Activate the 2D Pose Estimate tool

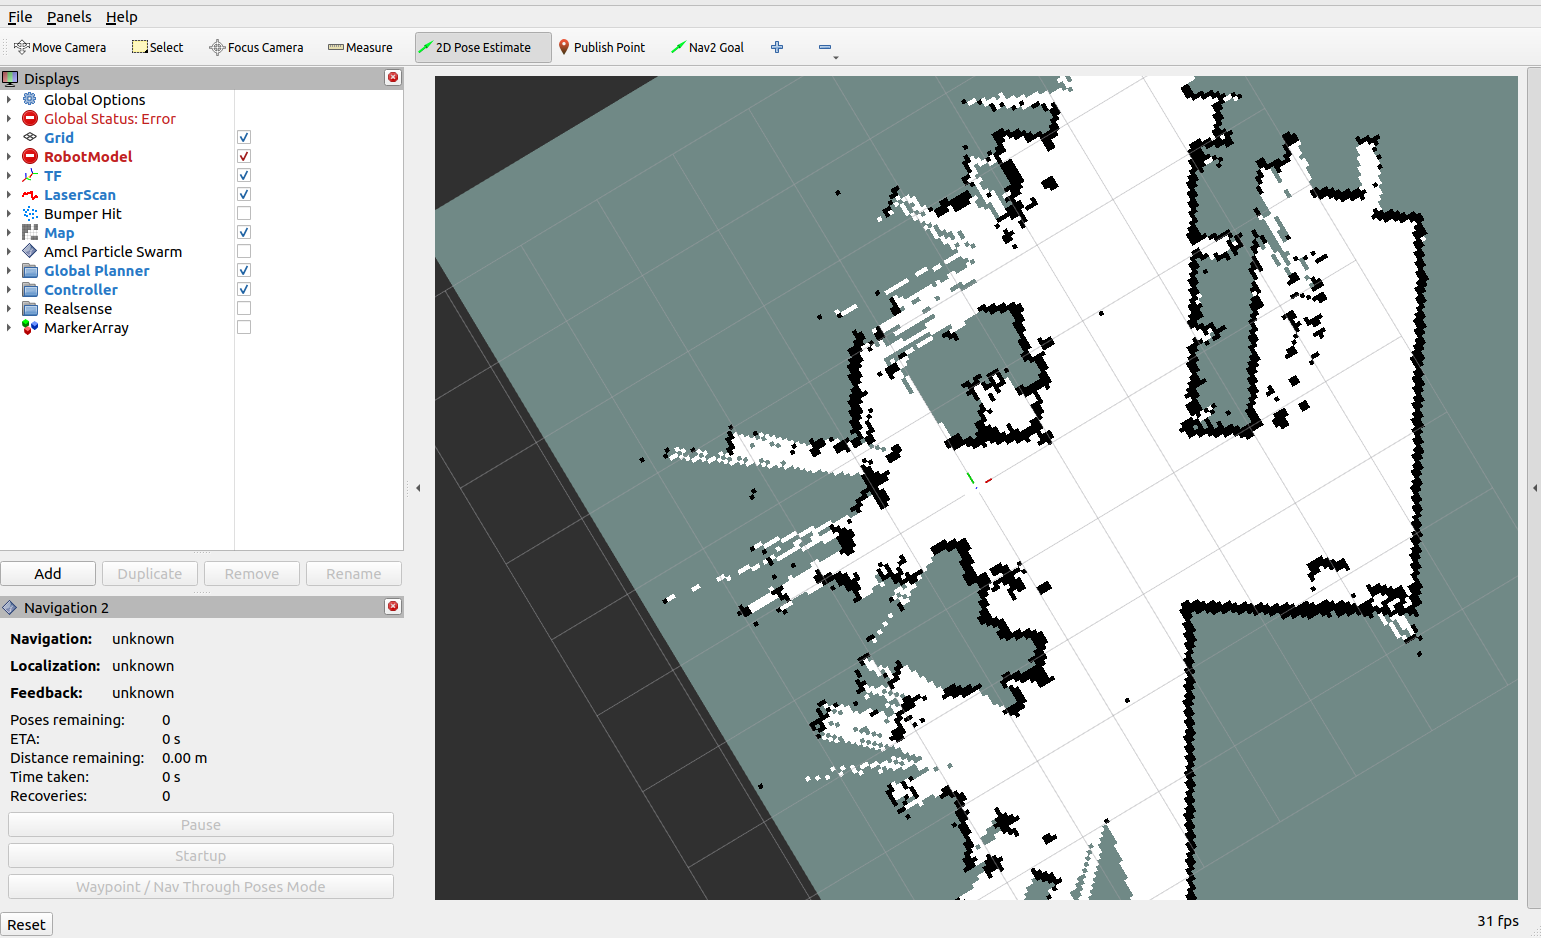click(x=483, y=47)
